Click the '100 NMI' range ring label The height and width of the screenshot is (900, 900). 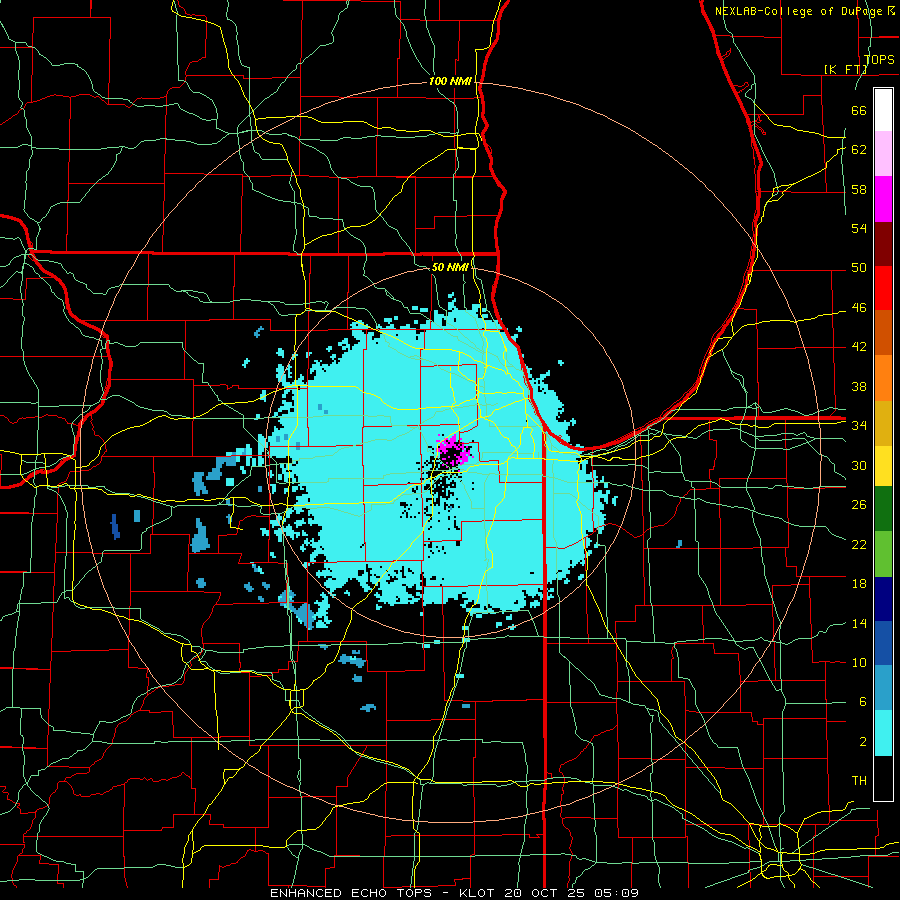click(x=450, y=82)
